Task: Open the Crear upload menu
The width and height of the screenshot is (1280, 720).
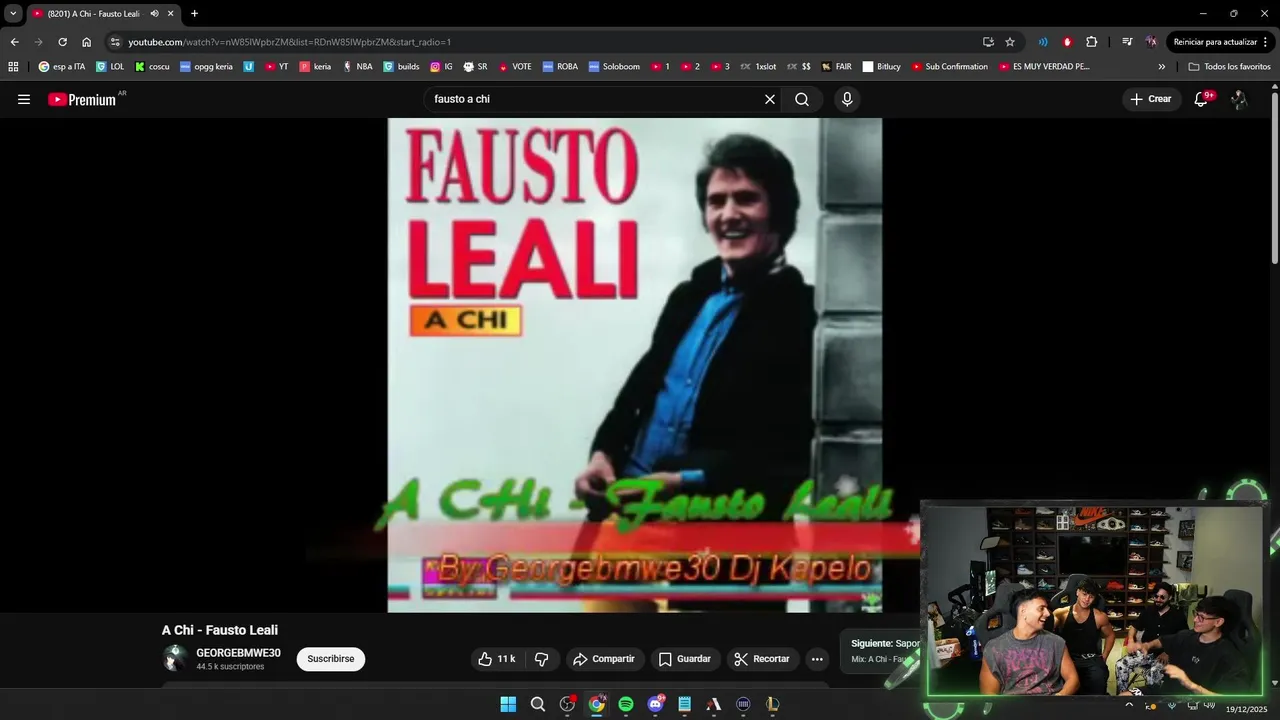Action: [1151, 99]
